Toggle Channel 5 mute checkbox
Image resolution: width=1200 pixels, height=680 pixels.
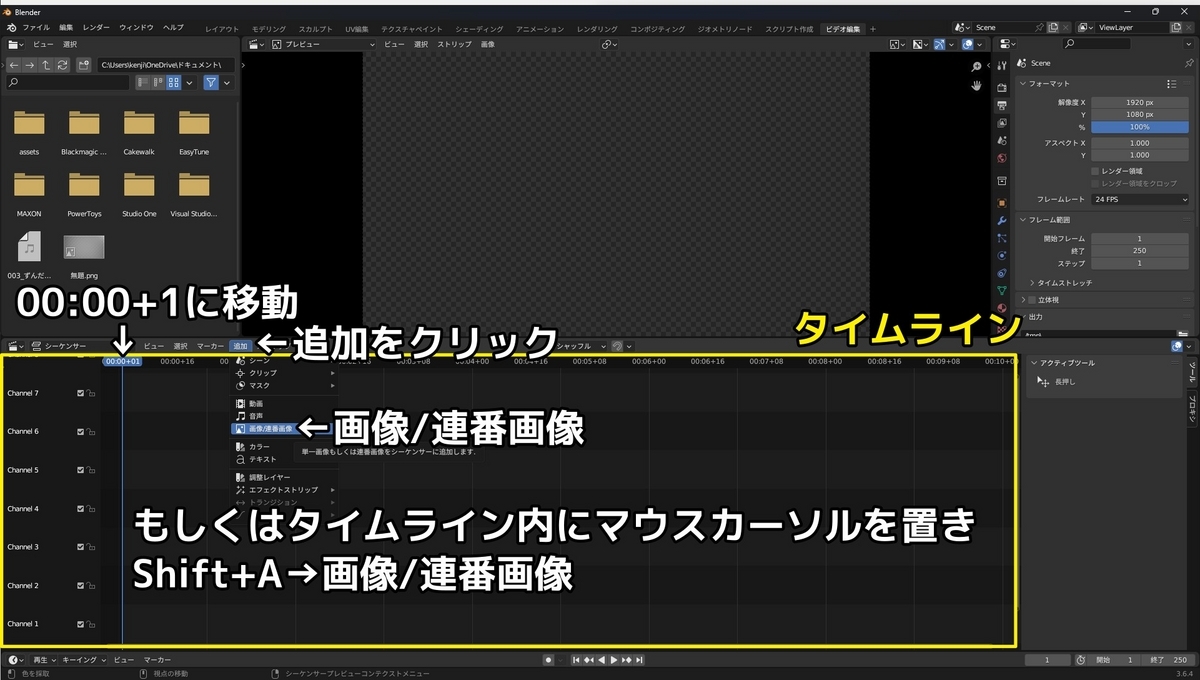point(81,470)
